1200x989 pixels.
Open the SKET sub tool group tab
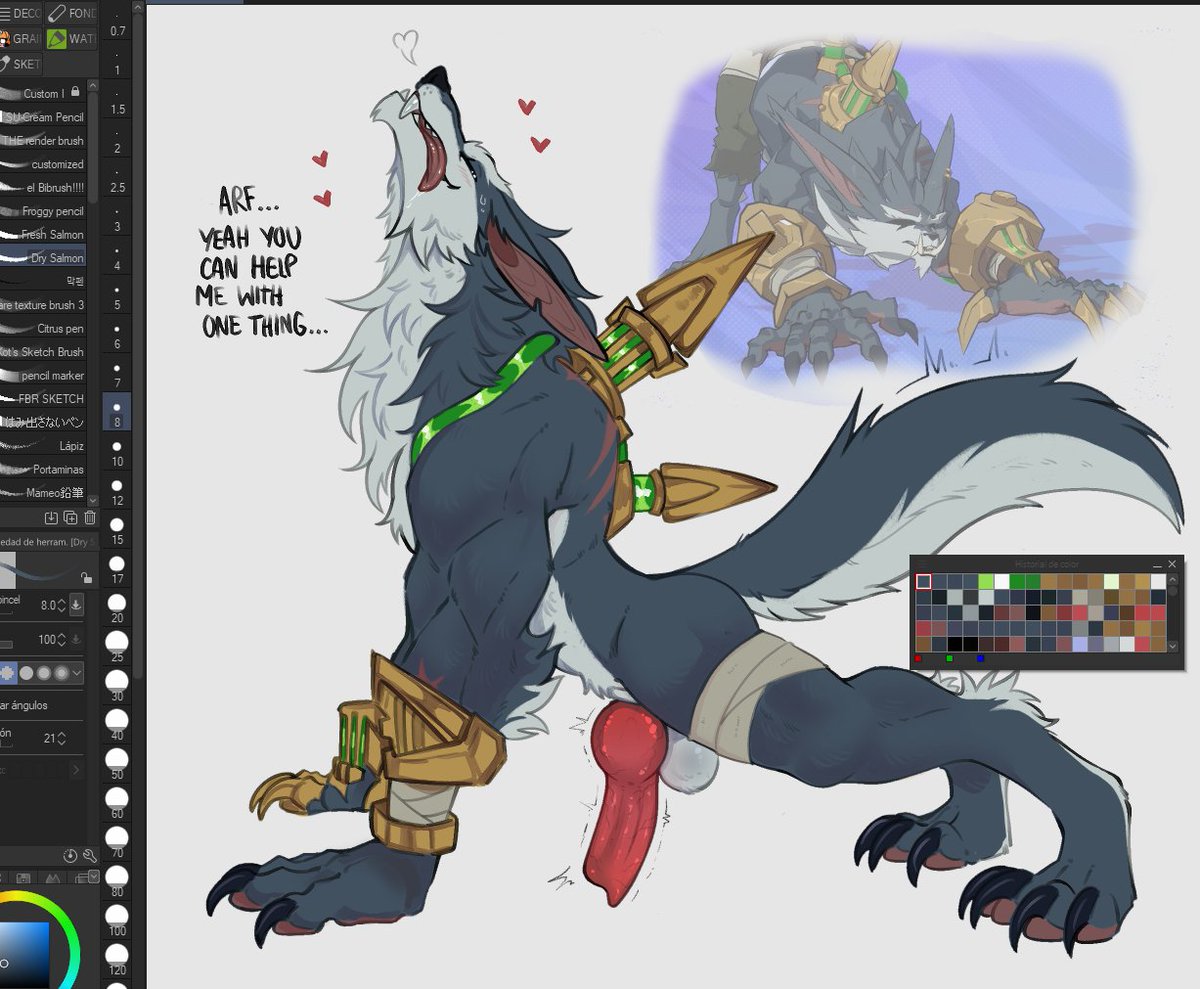pyautogui.click(x=21, y=64)
